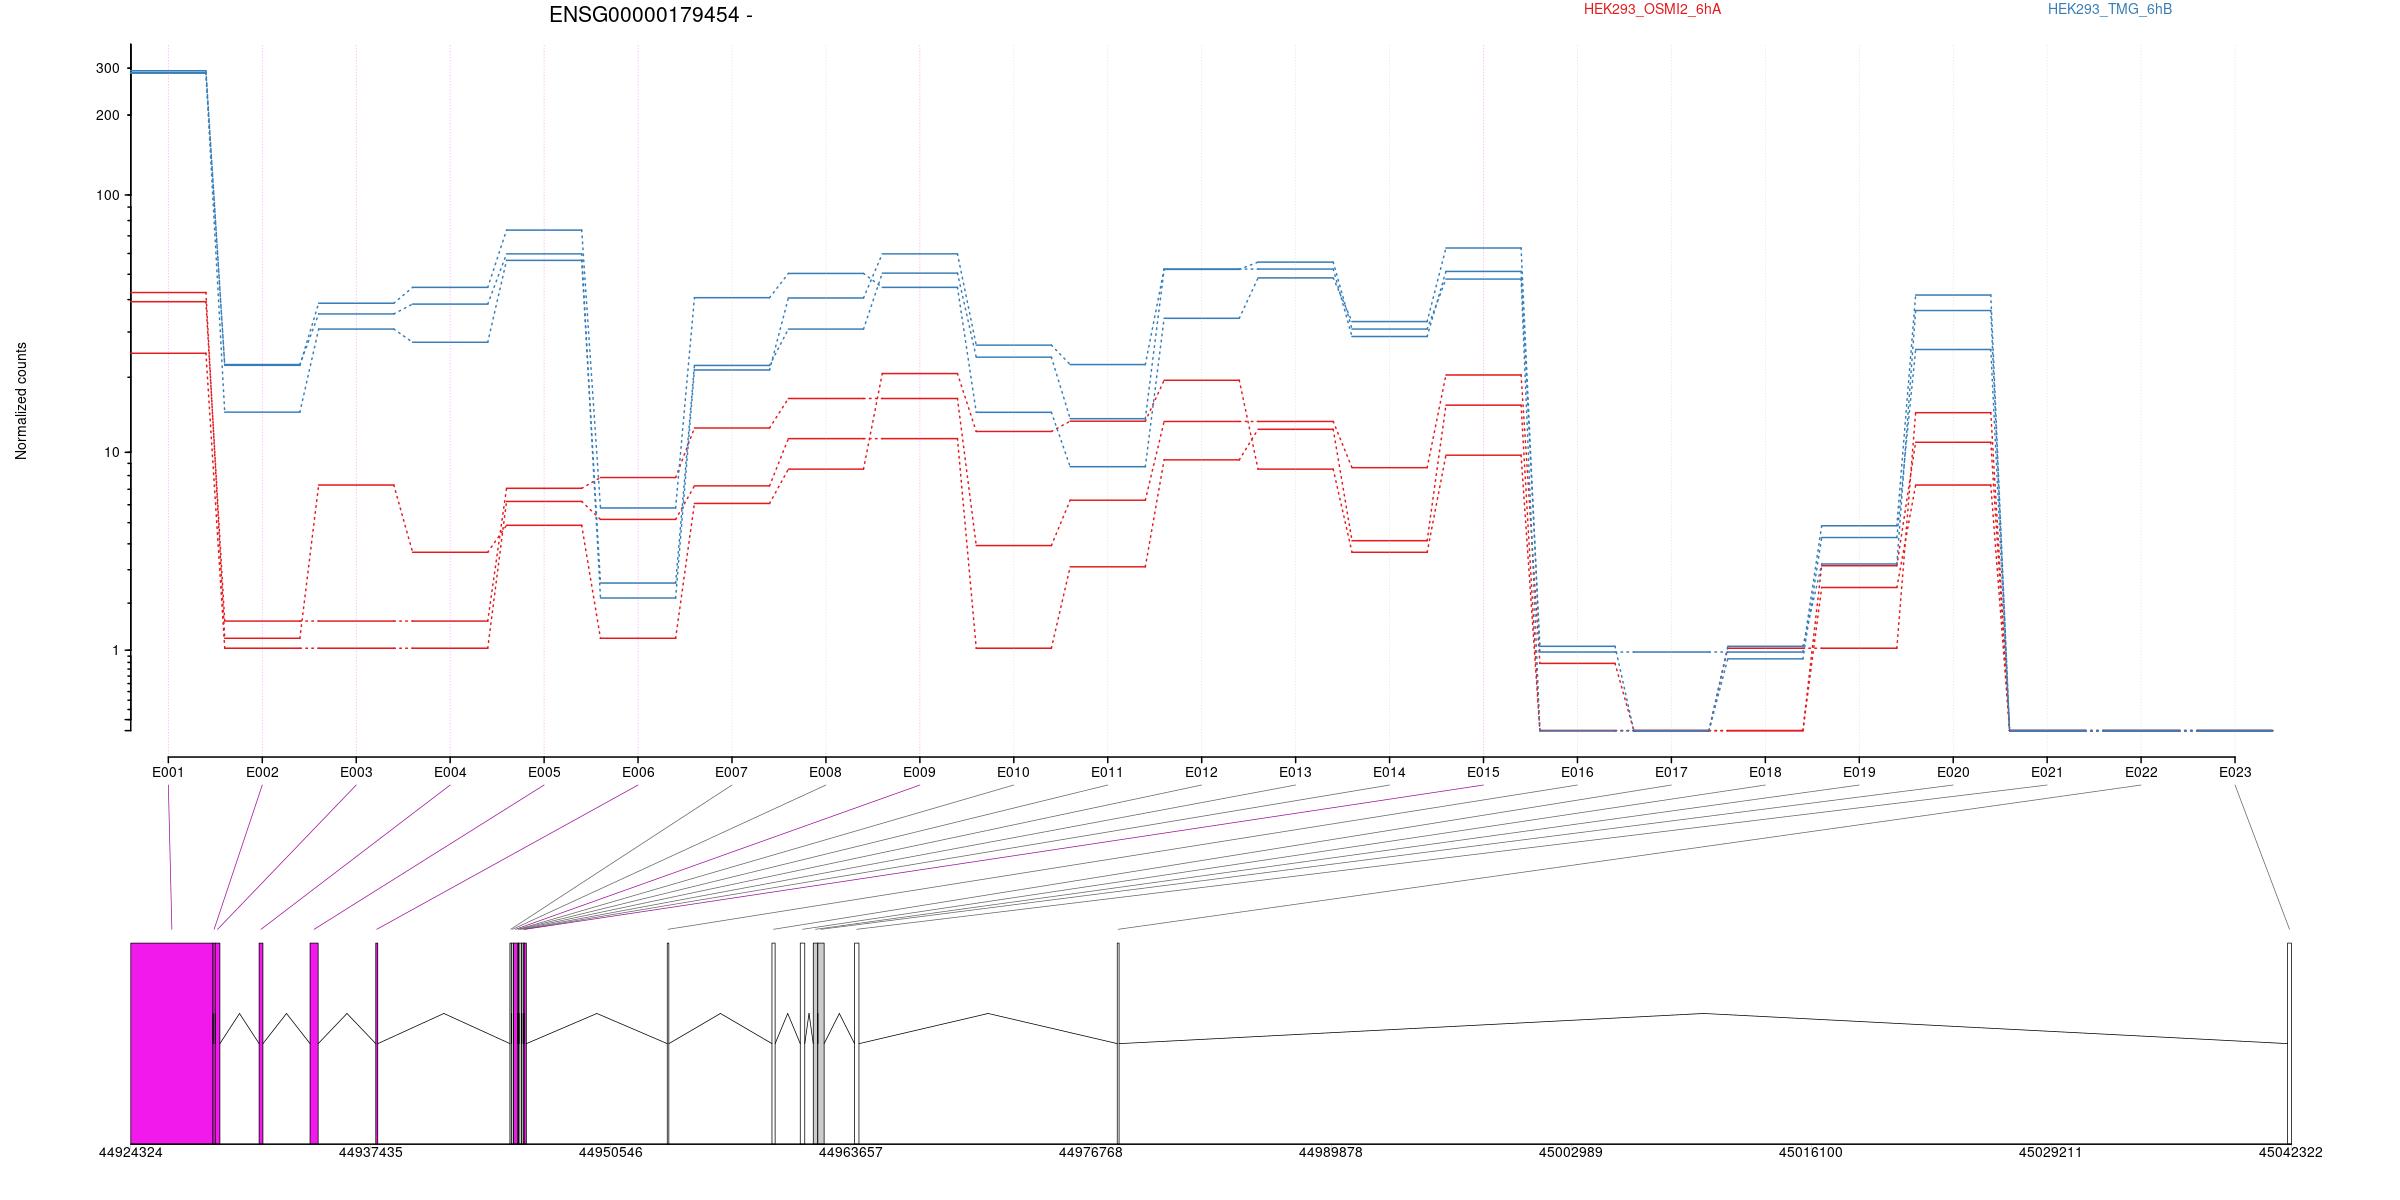Click exon label E009

coord(919,772)
